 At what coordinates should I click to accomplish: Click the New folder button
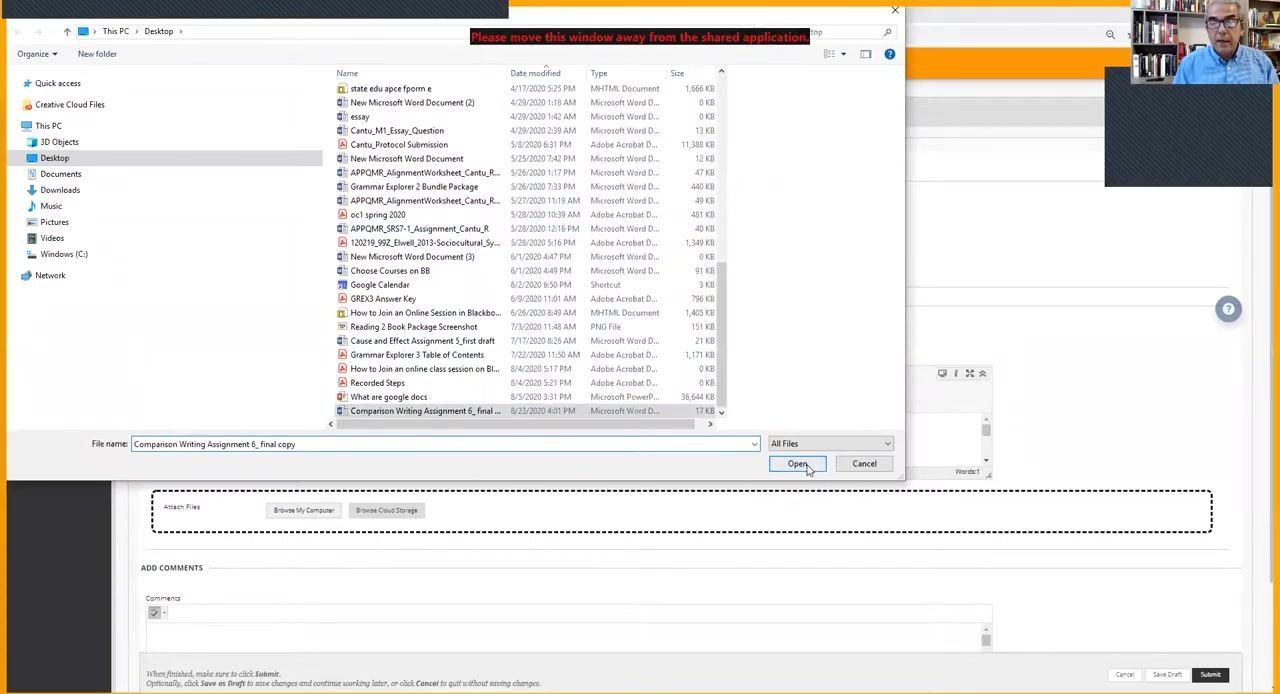click(97, 54)
